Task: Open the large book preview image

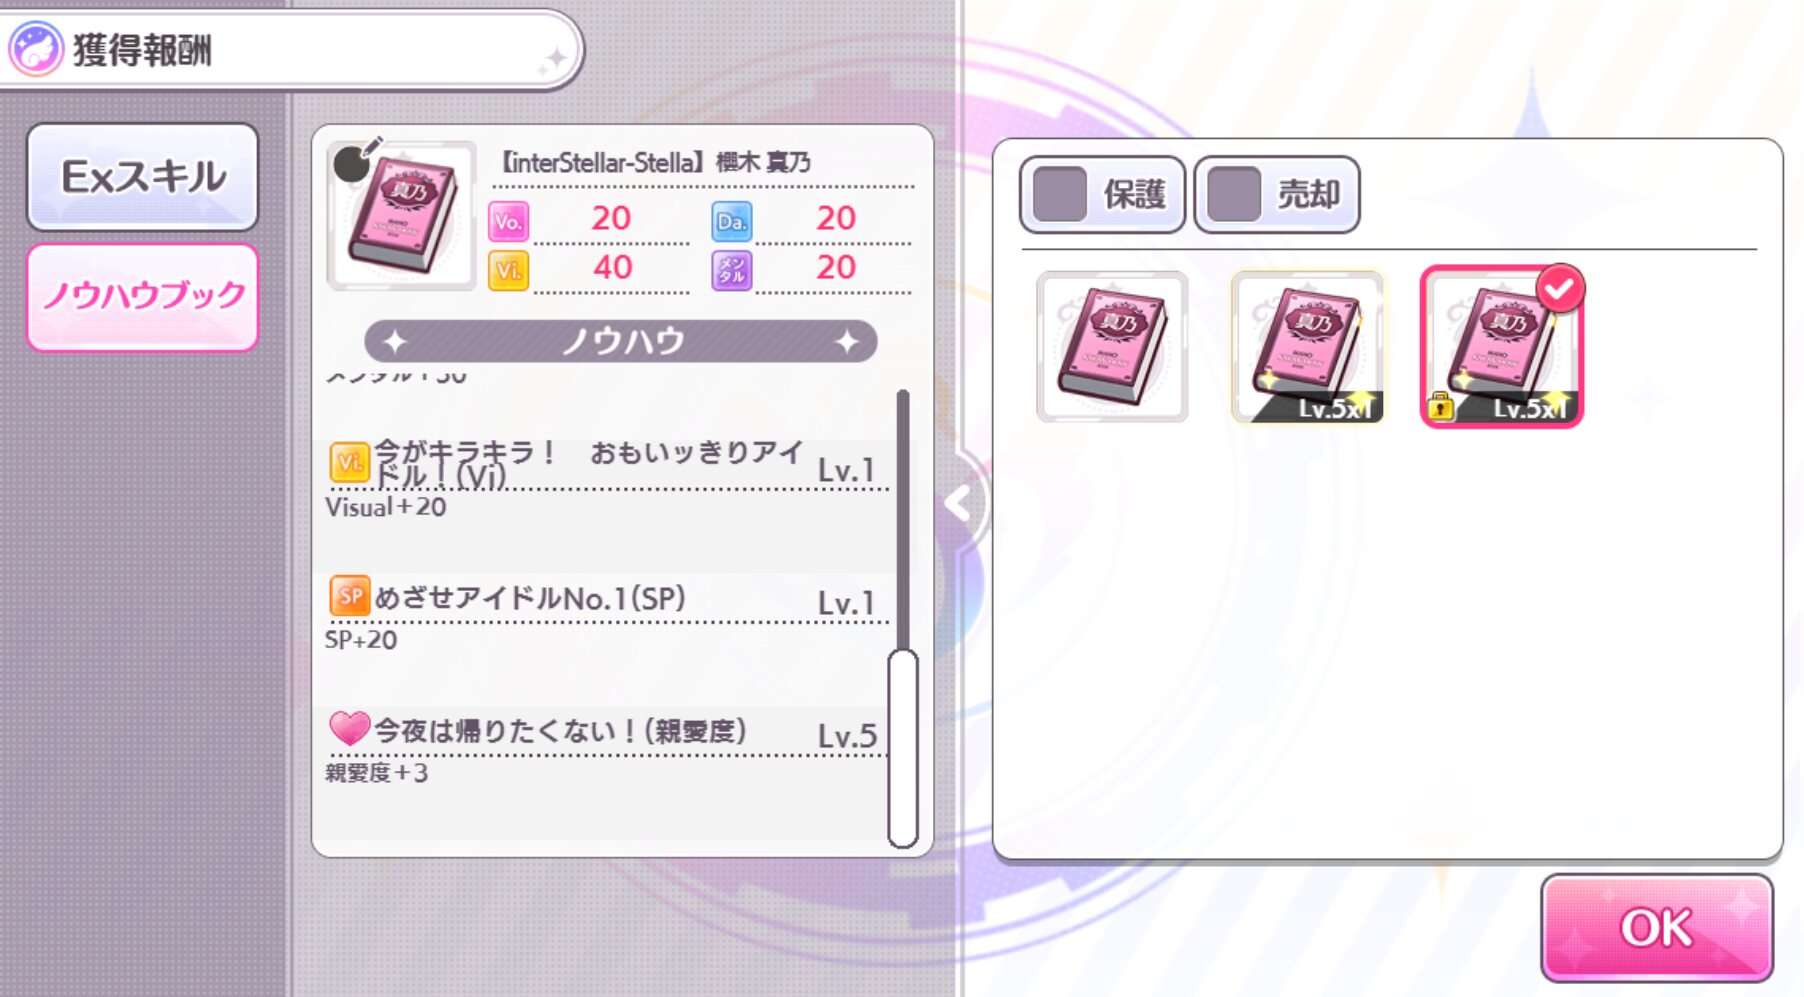Action: pos(401,215)
